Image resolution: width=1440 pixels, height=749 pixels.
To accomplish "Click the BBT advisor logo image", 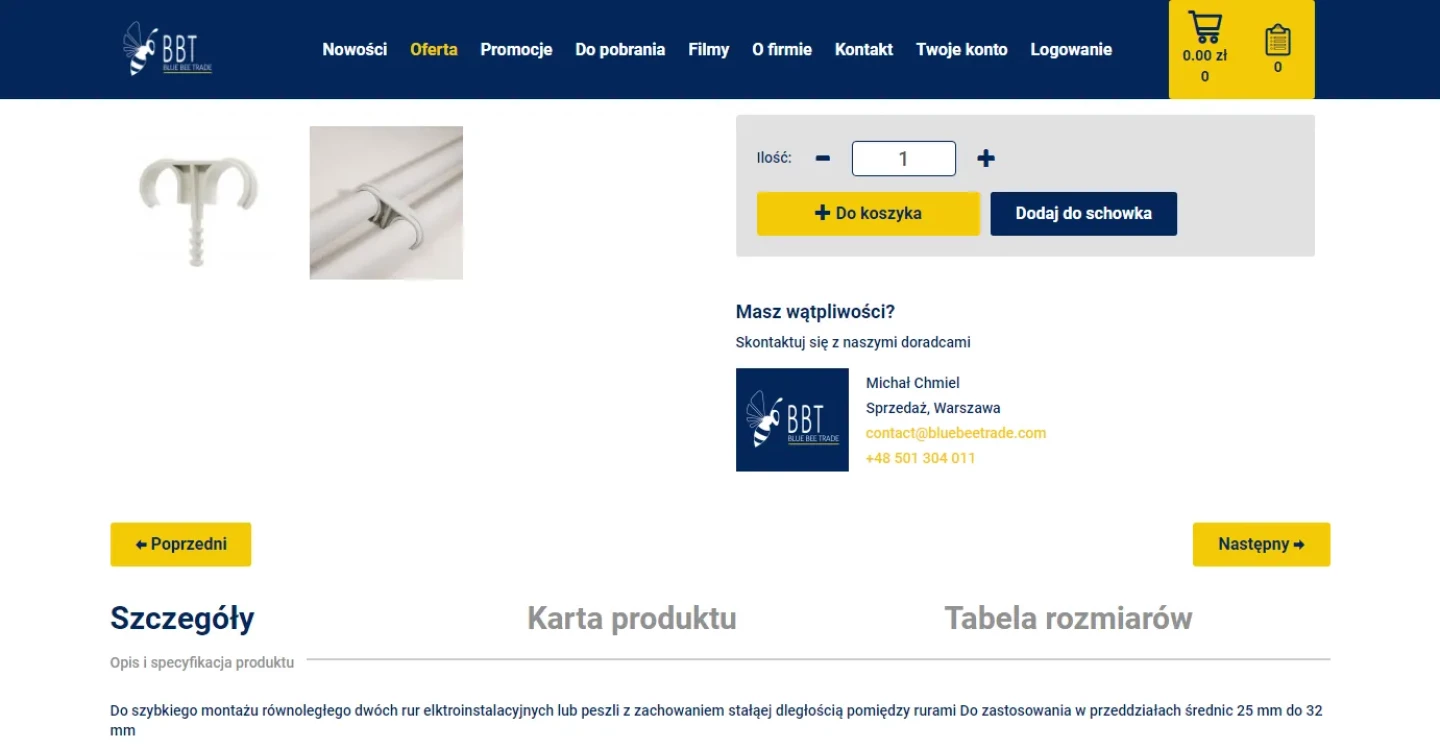I will tap(792, 420).
